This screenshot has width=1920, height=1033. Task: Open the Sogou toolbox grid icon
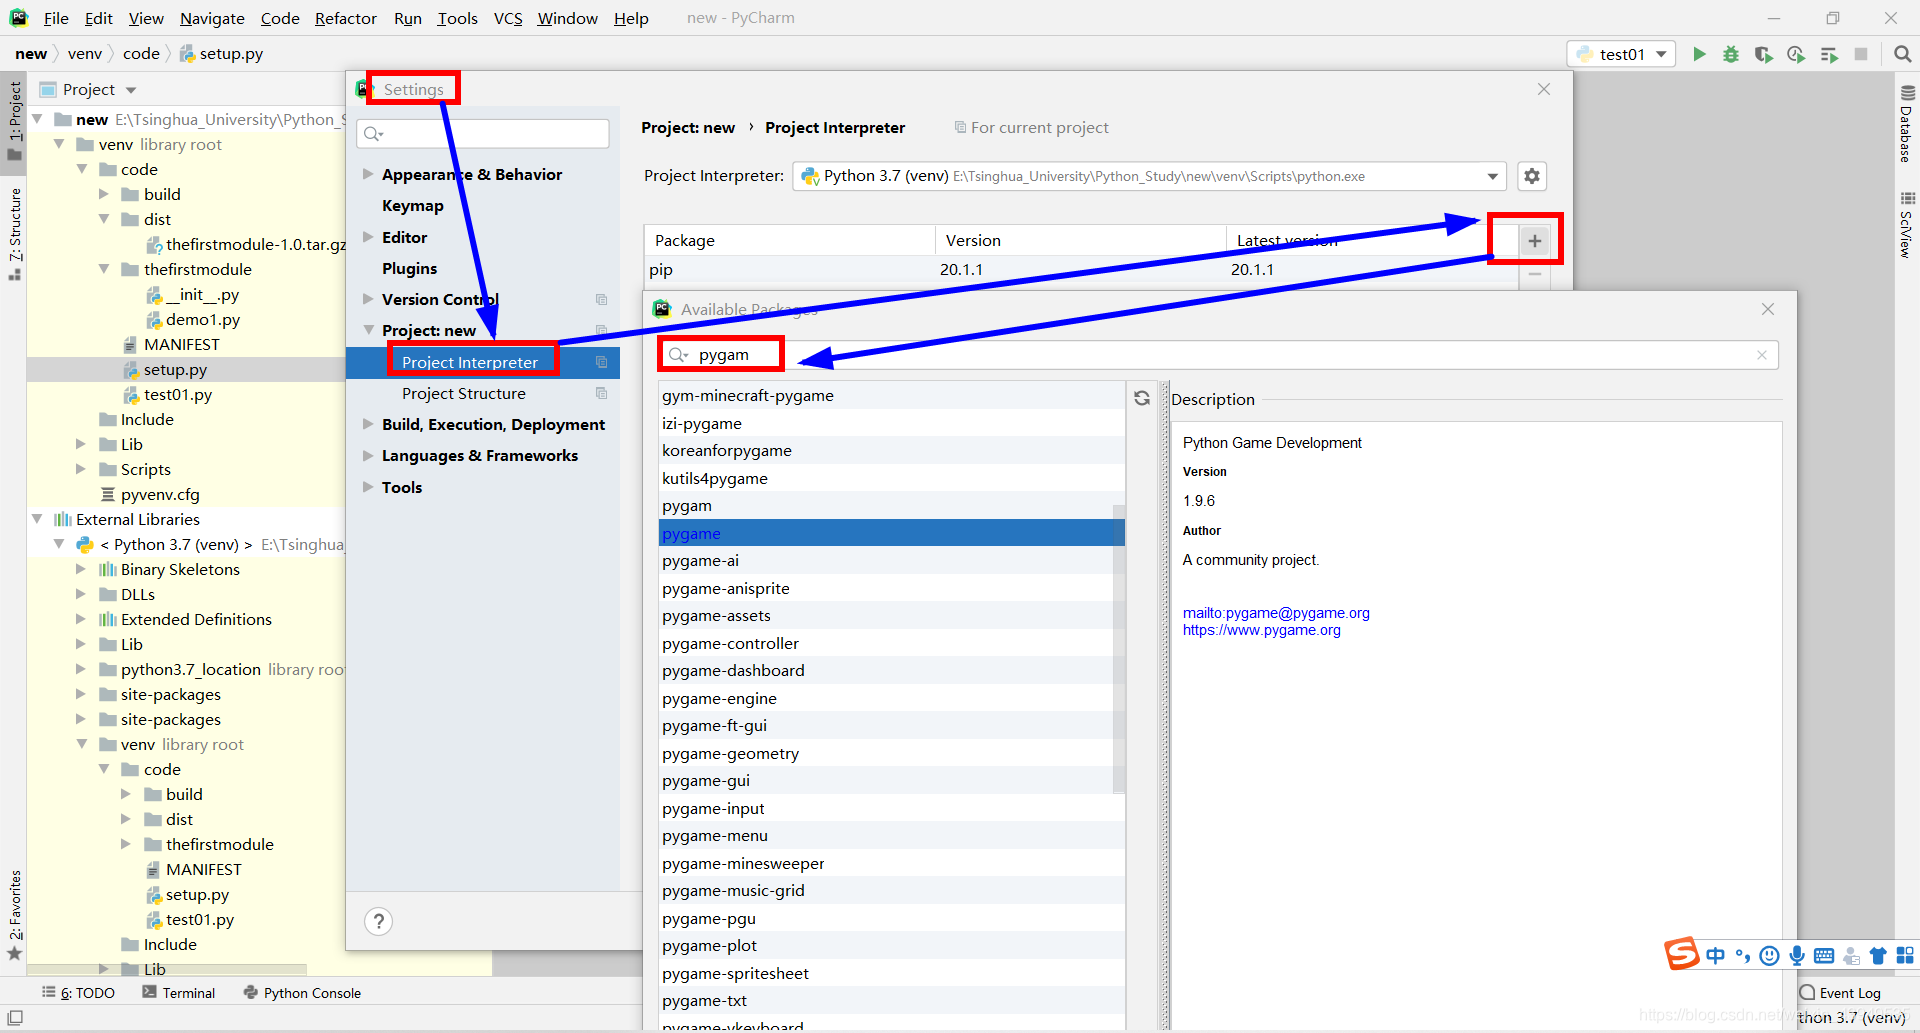point(1905,956)
